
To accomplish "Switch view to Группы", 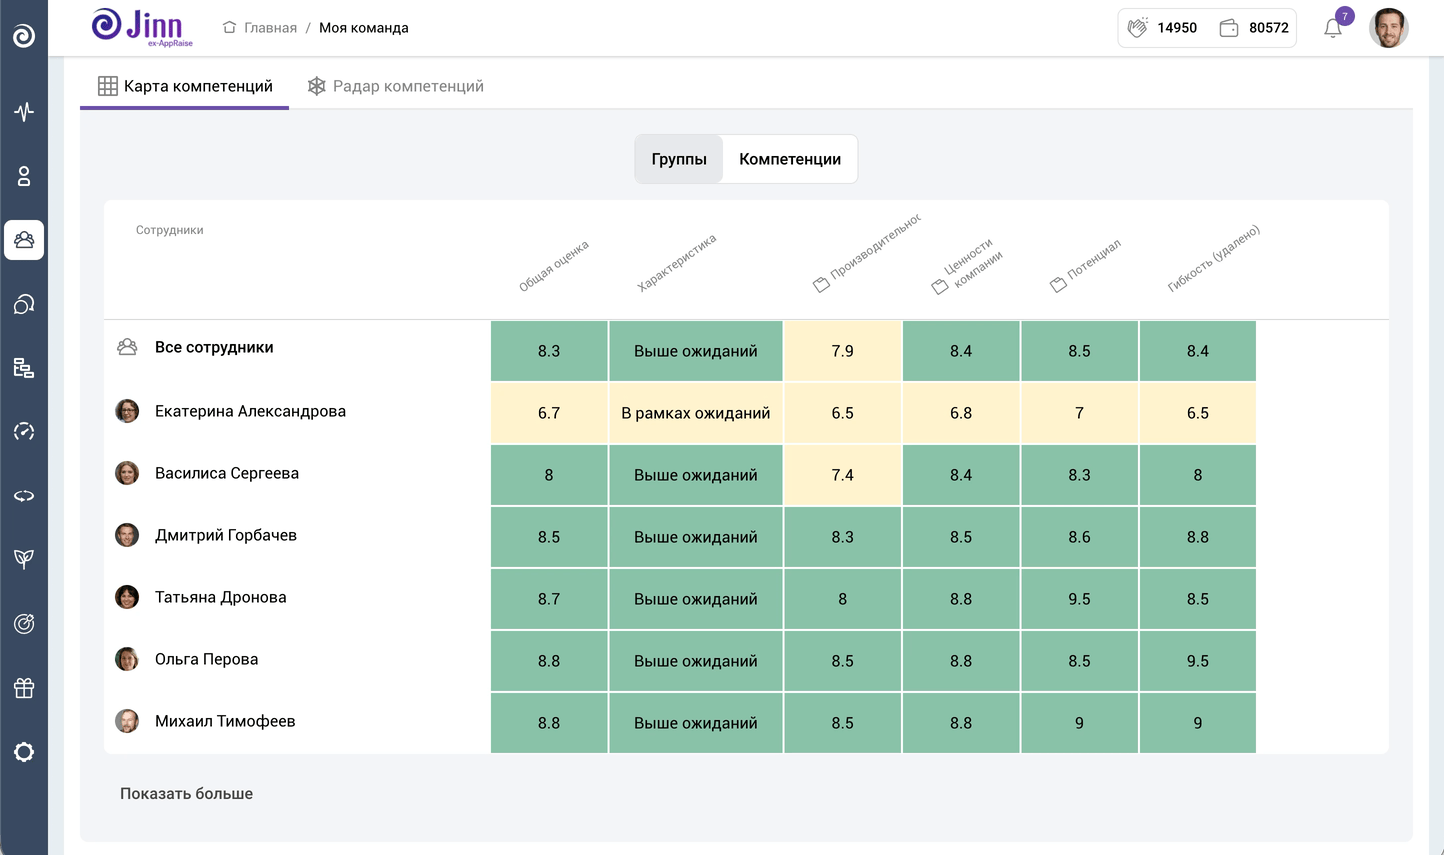I will (679, 159).
